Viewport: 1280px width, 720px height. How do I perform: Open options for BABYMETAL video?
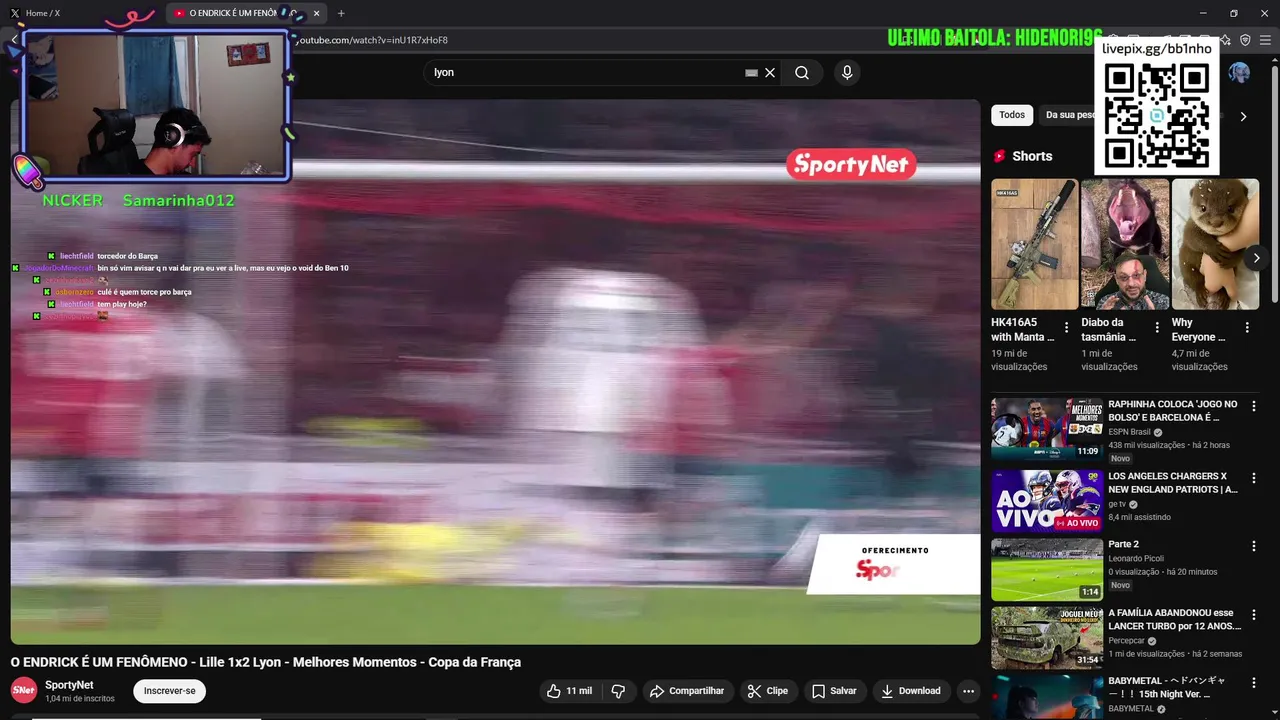[1253, 682]
